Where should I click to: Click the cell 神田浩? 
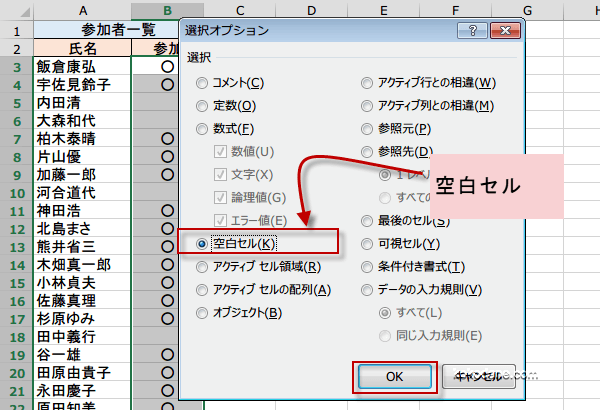pos(82,211)
